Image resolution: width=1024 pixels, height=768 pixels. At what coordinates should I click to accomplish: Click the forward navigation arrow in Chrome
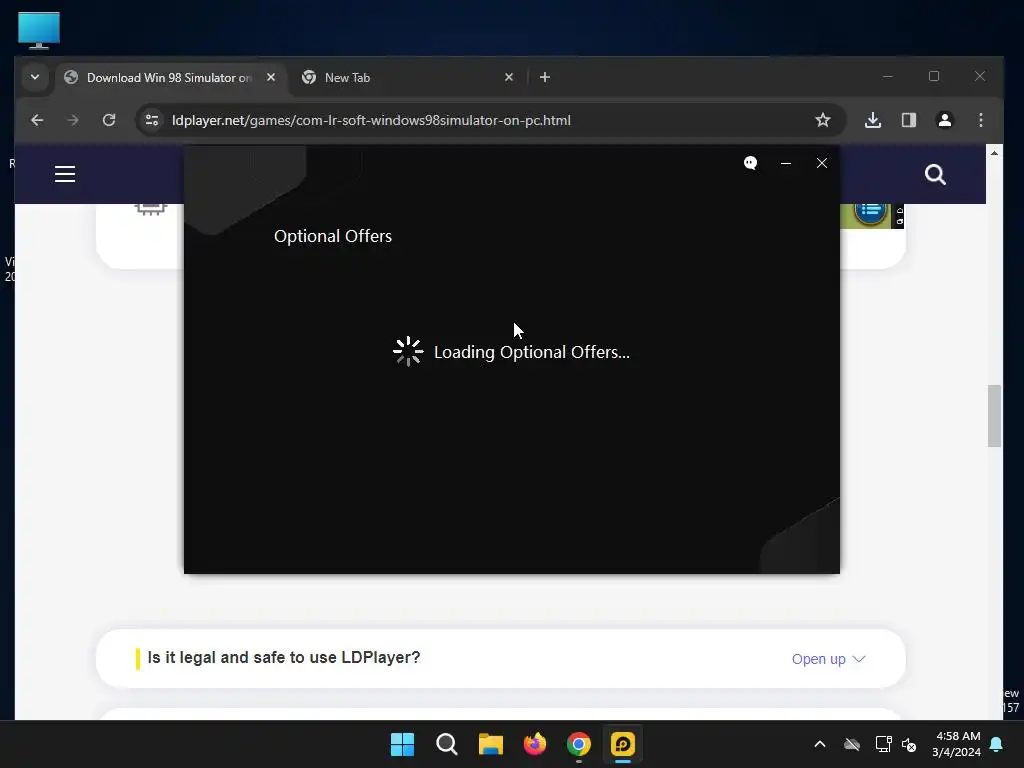pos(72,120)
